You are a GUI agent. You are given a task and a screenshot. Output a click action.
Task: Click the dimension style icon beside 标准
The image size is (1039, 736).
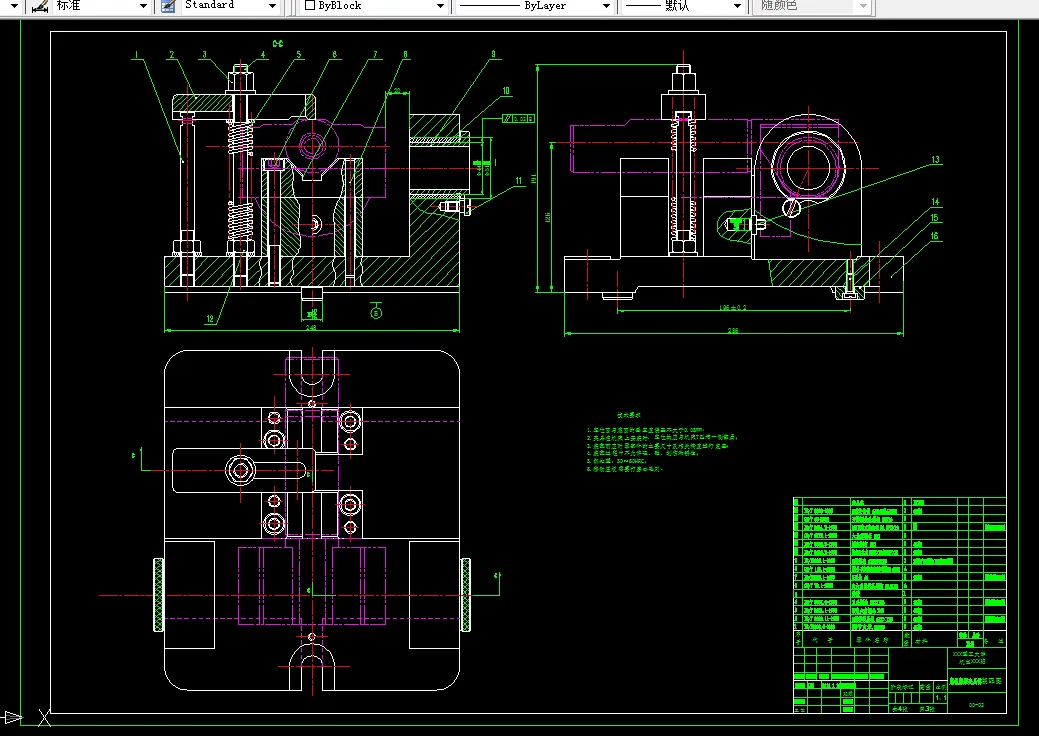tap(40, 6)
